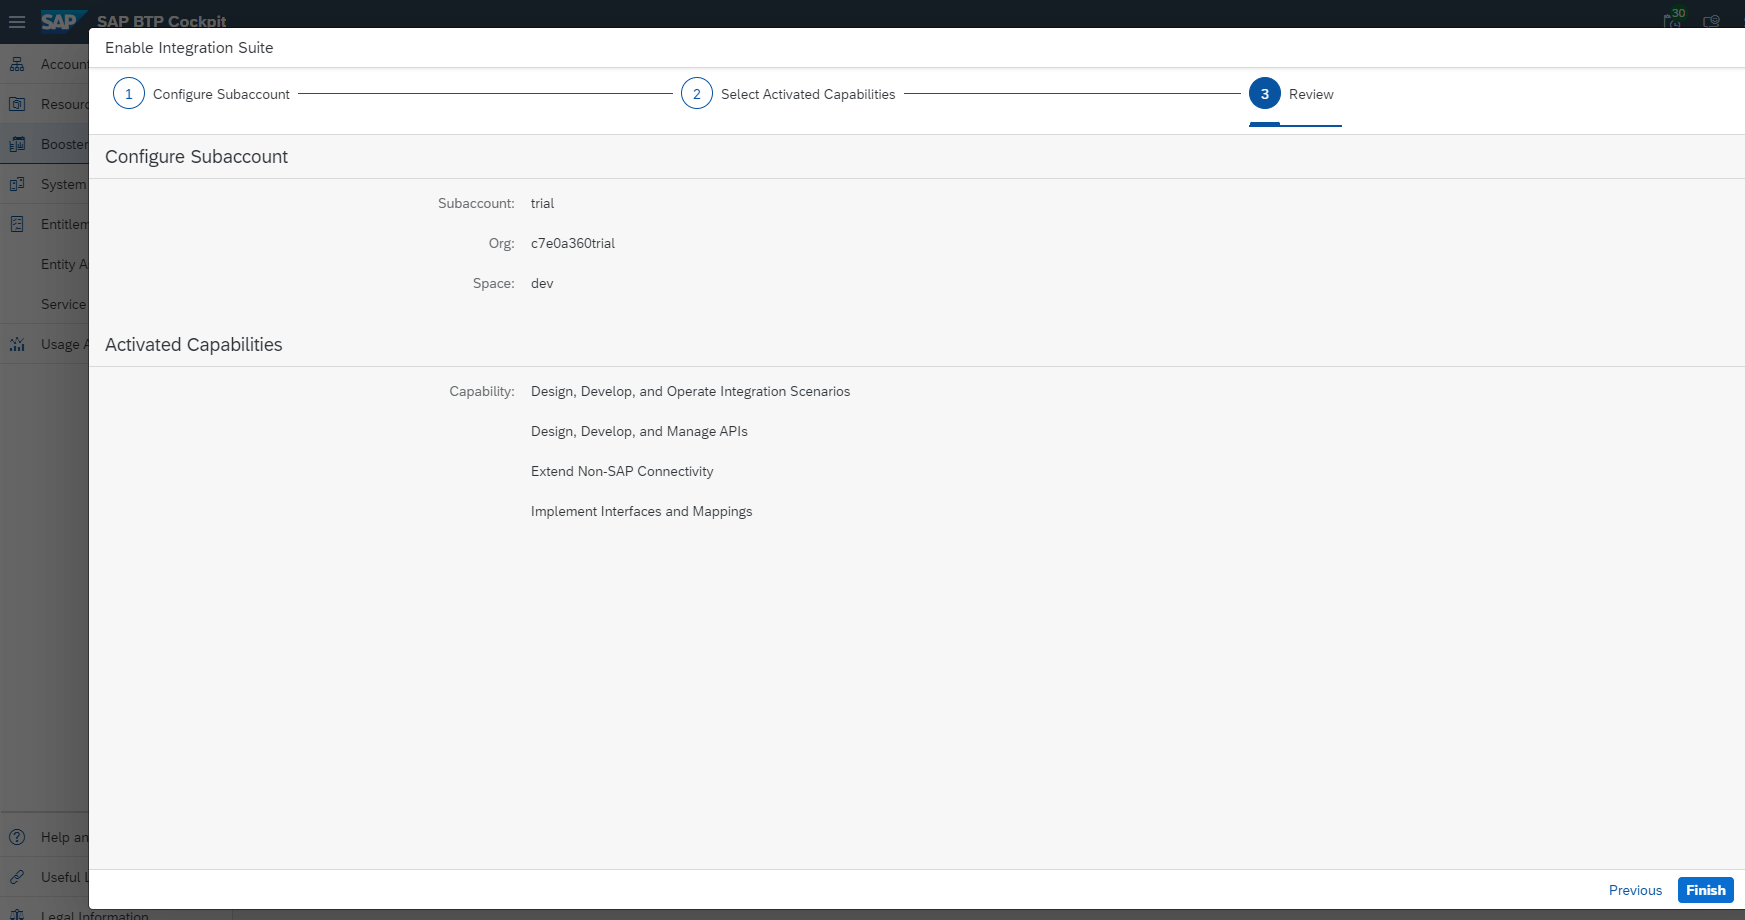Open System Landscape sidebar icon
1745x920 pixels.
point(17,184)
